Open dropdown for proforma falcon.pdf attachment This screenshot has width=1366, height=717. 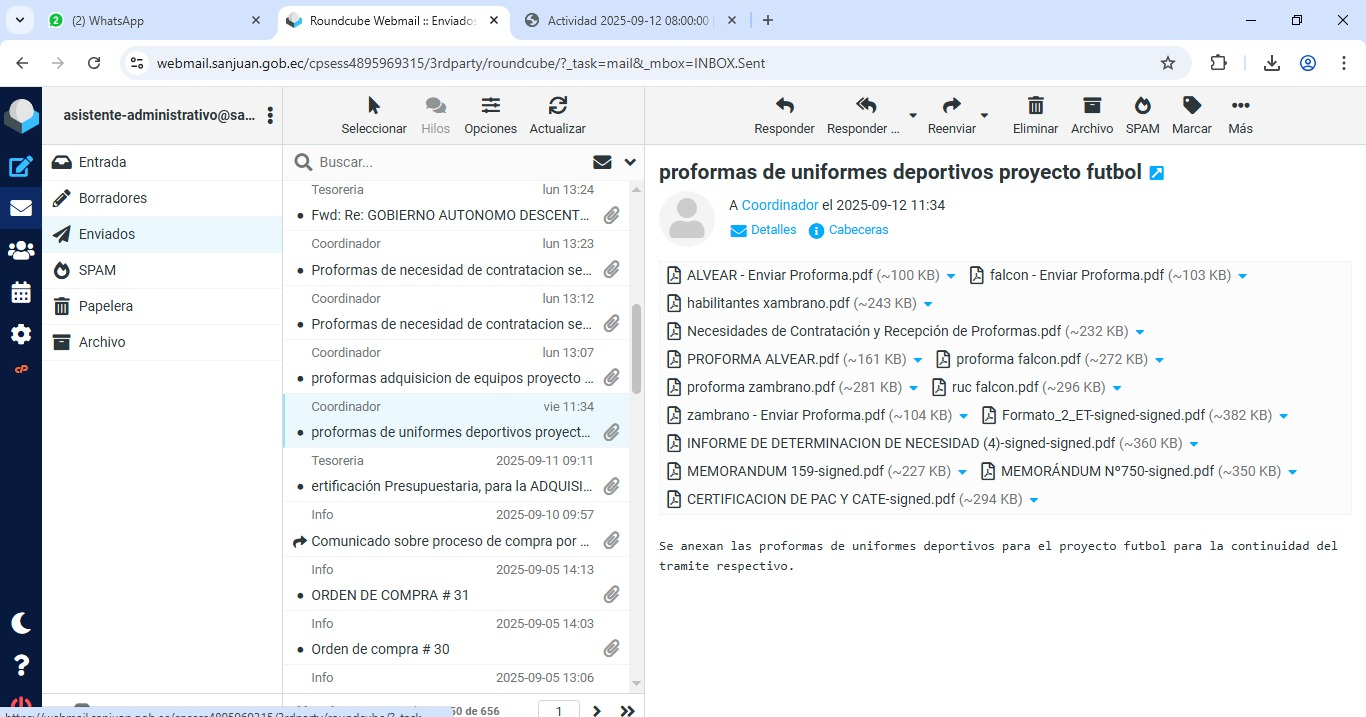click(1159, 360)
